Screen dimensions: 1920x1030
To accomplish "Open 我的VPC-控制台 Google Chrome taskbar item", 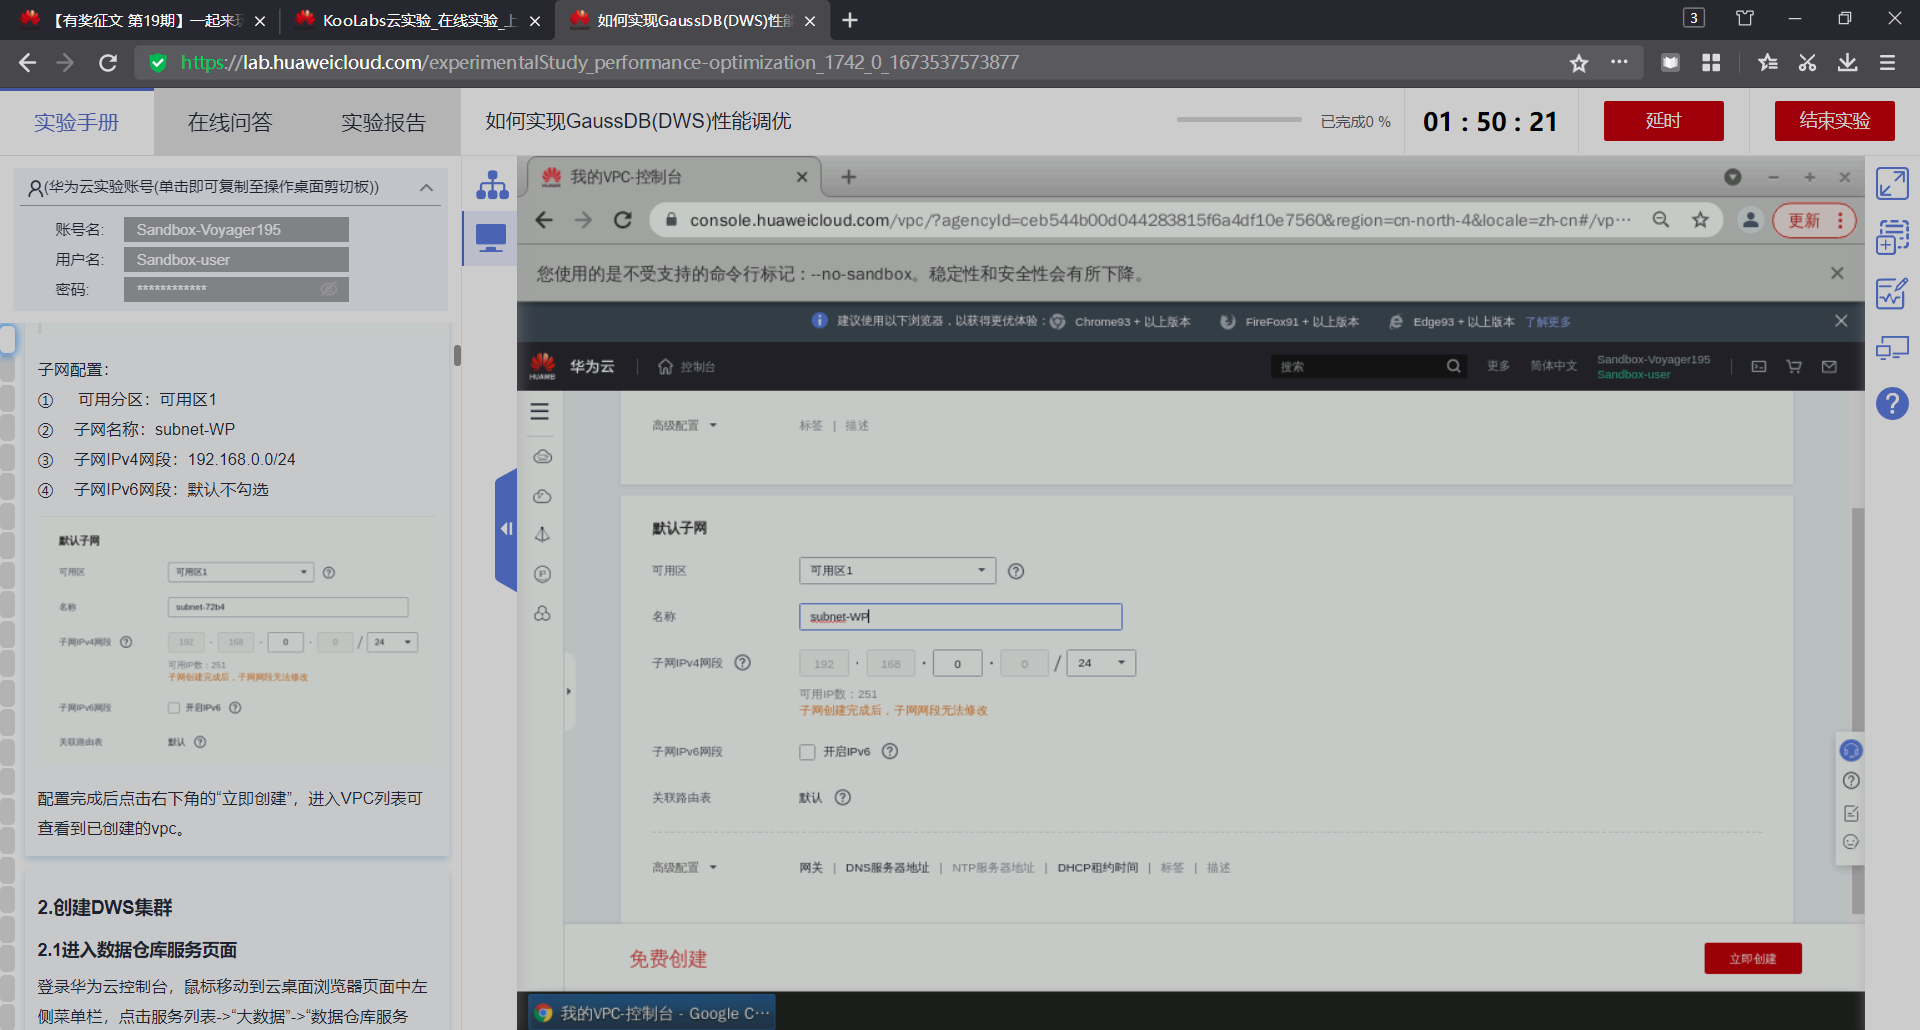I will coord(652,1012).
